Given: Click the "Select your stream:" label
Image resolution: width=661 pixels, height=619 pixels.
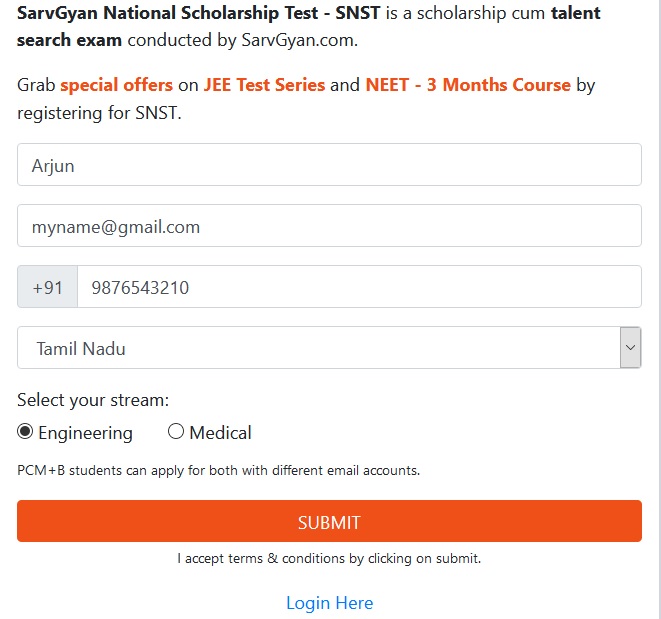Looking at the screenshot, I should [x=93, y=401].
